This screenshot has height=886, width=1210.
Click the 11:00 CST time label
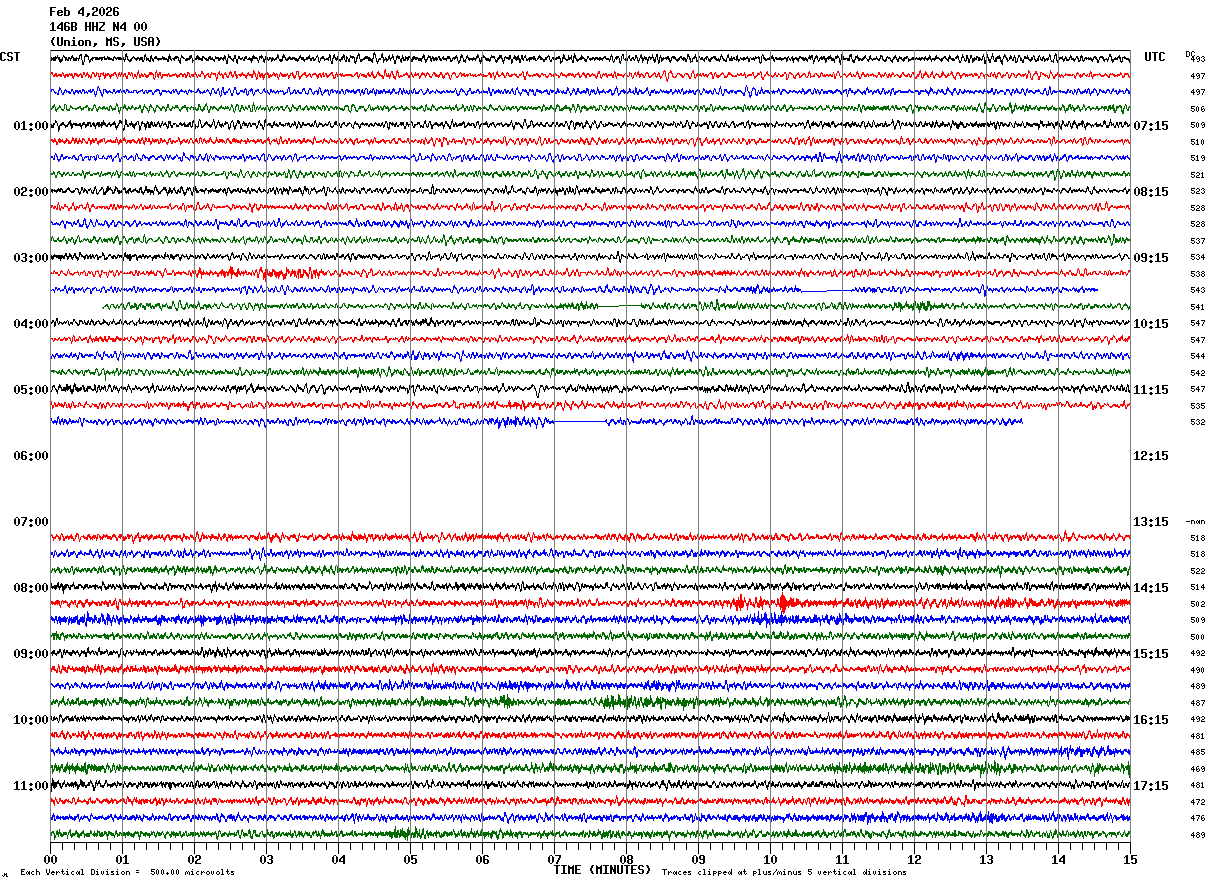(31, 786)
